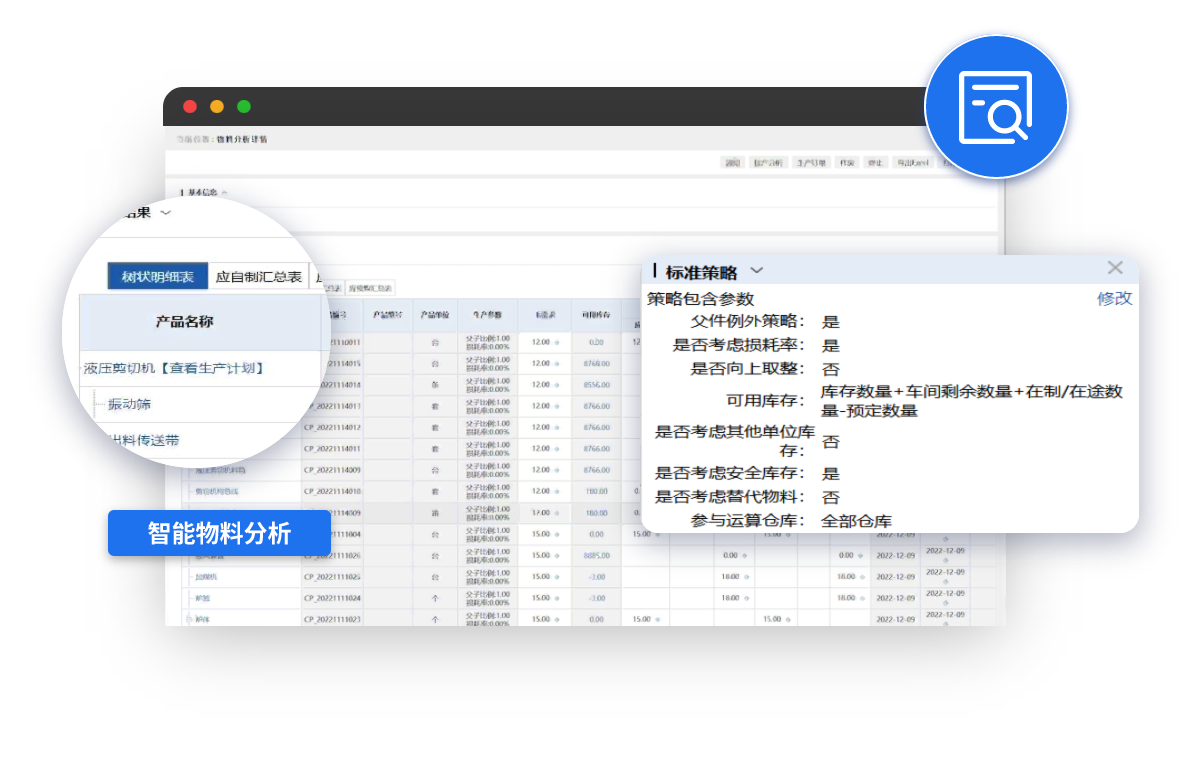This screenshot has height=780, width=1201.
Task: Select the 振动筛 tree item
Action: coord(129,404)
